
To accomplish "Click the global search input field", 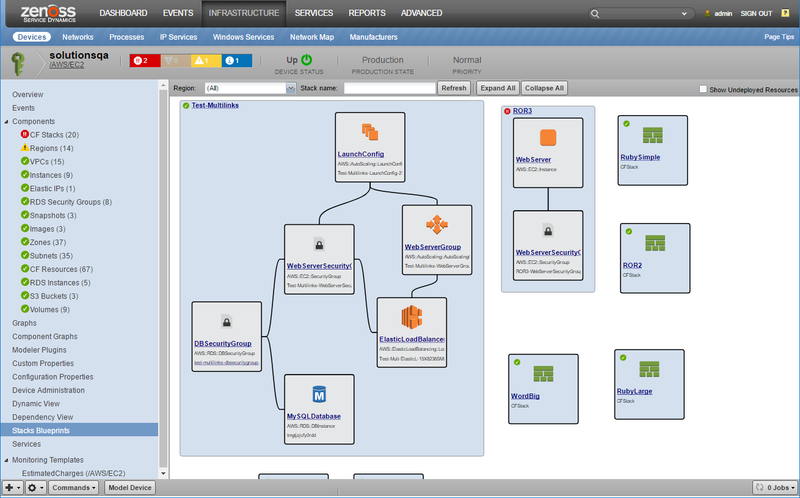I will click(x=641, y=14).
